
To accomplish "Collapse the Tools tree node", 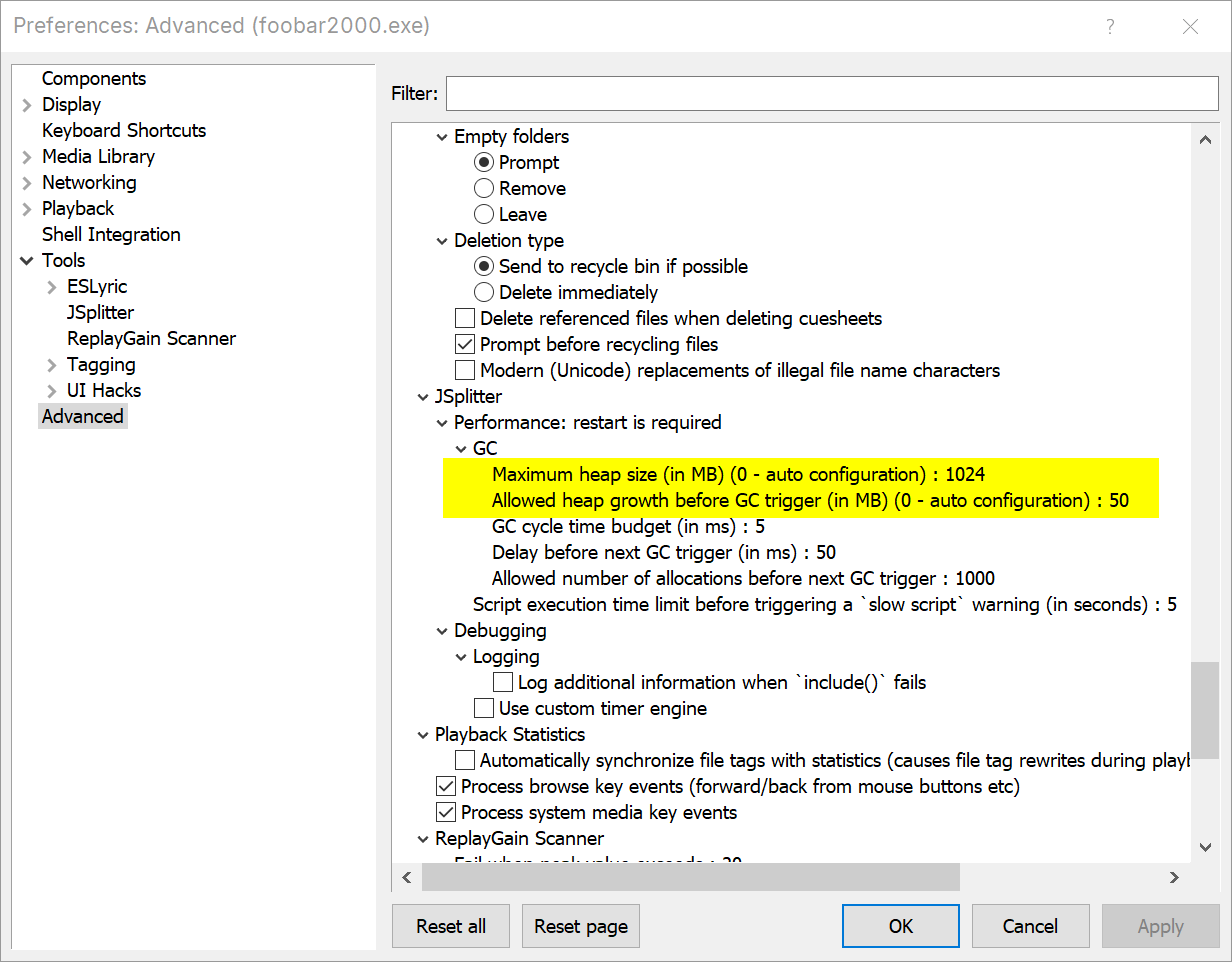I will 27,261.
